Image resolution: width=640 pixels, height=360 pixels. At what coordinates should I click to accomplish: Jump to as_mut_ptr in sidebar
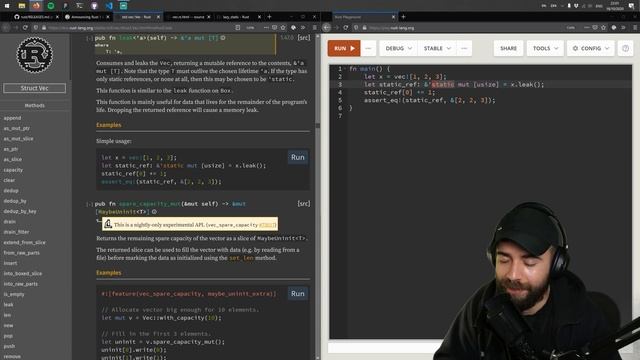(x=17, y=128)
